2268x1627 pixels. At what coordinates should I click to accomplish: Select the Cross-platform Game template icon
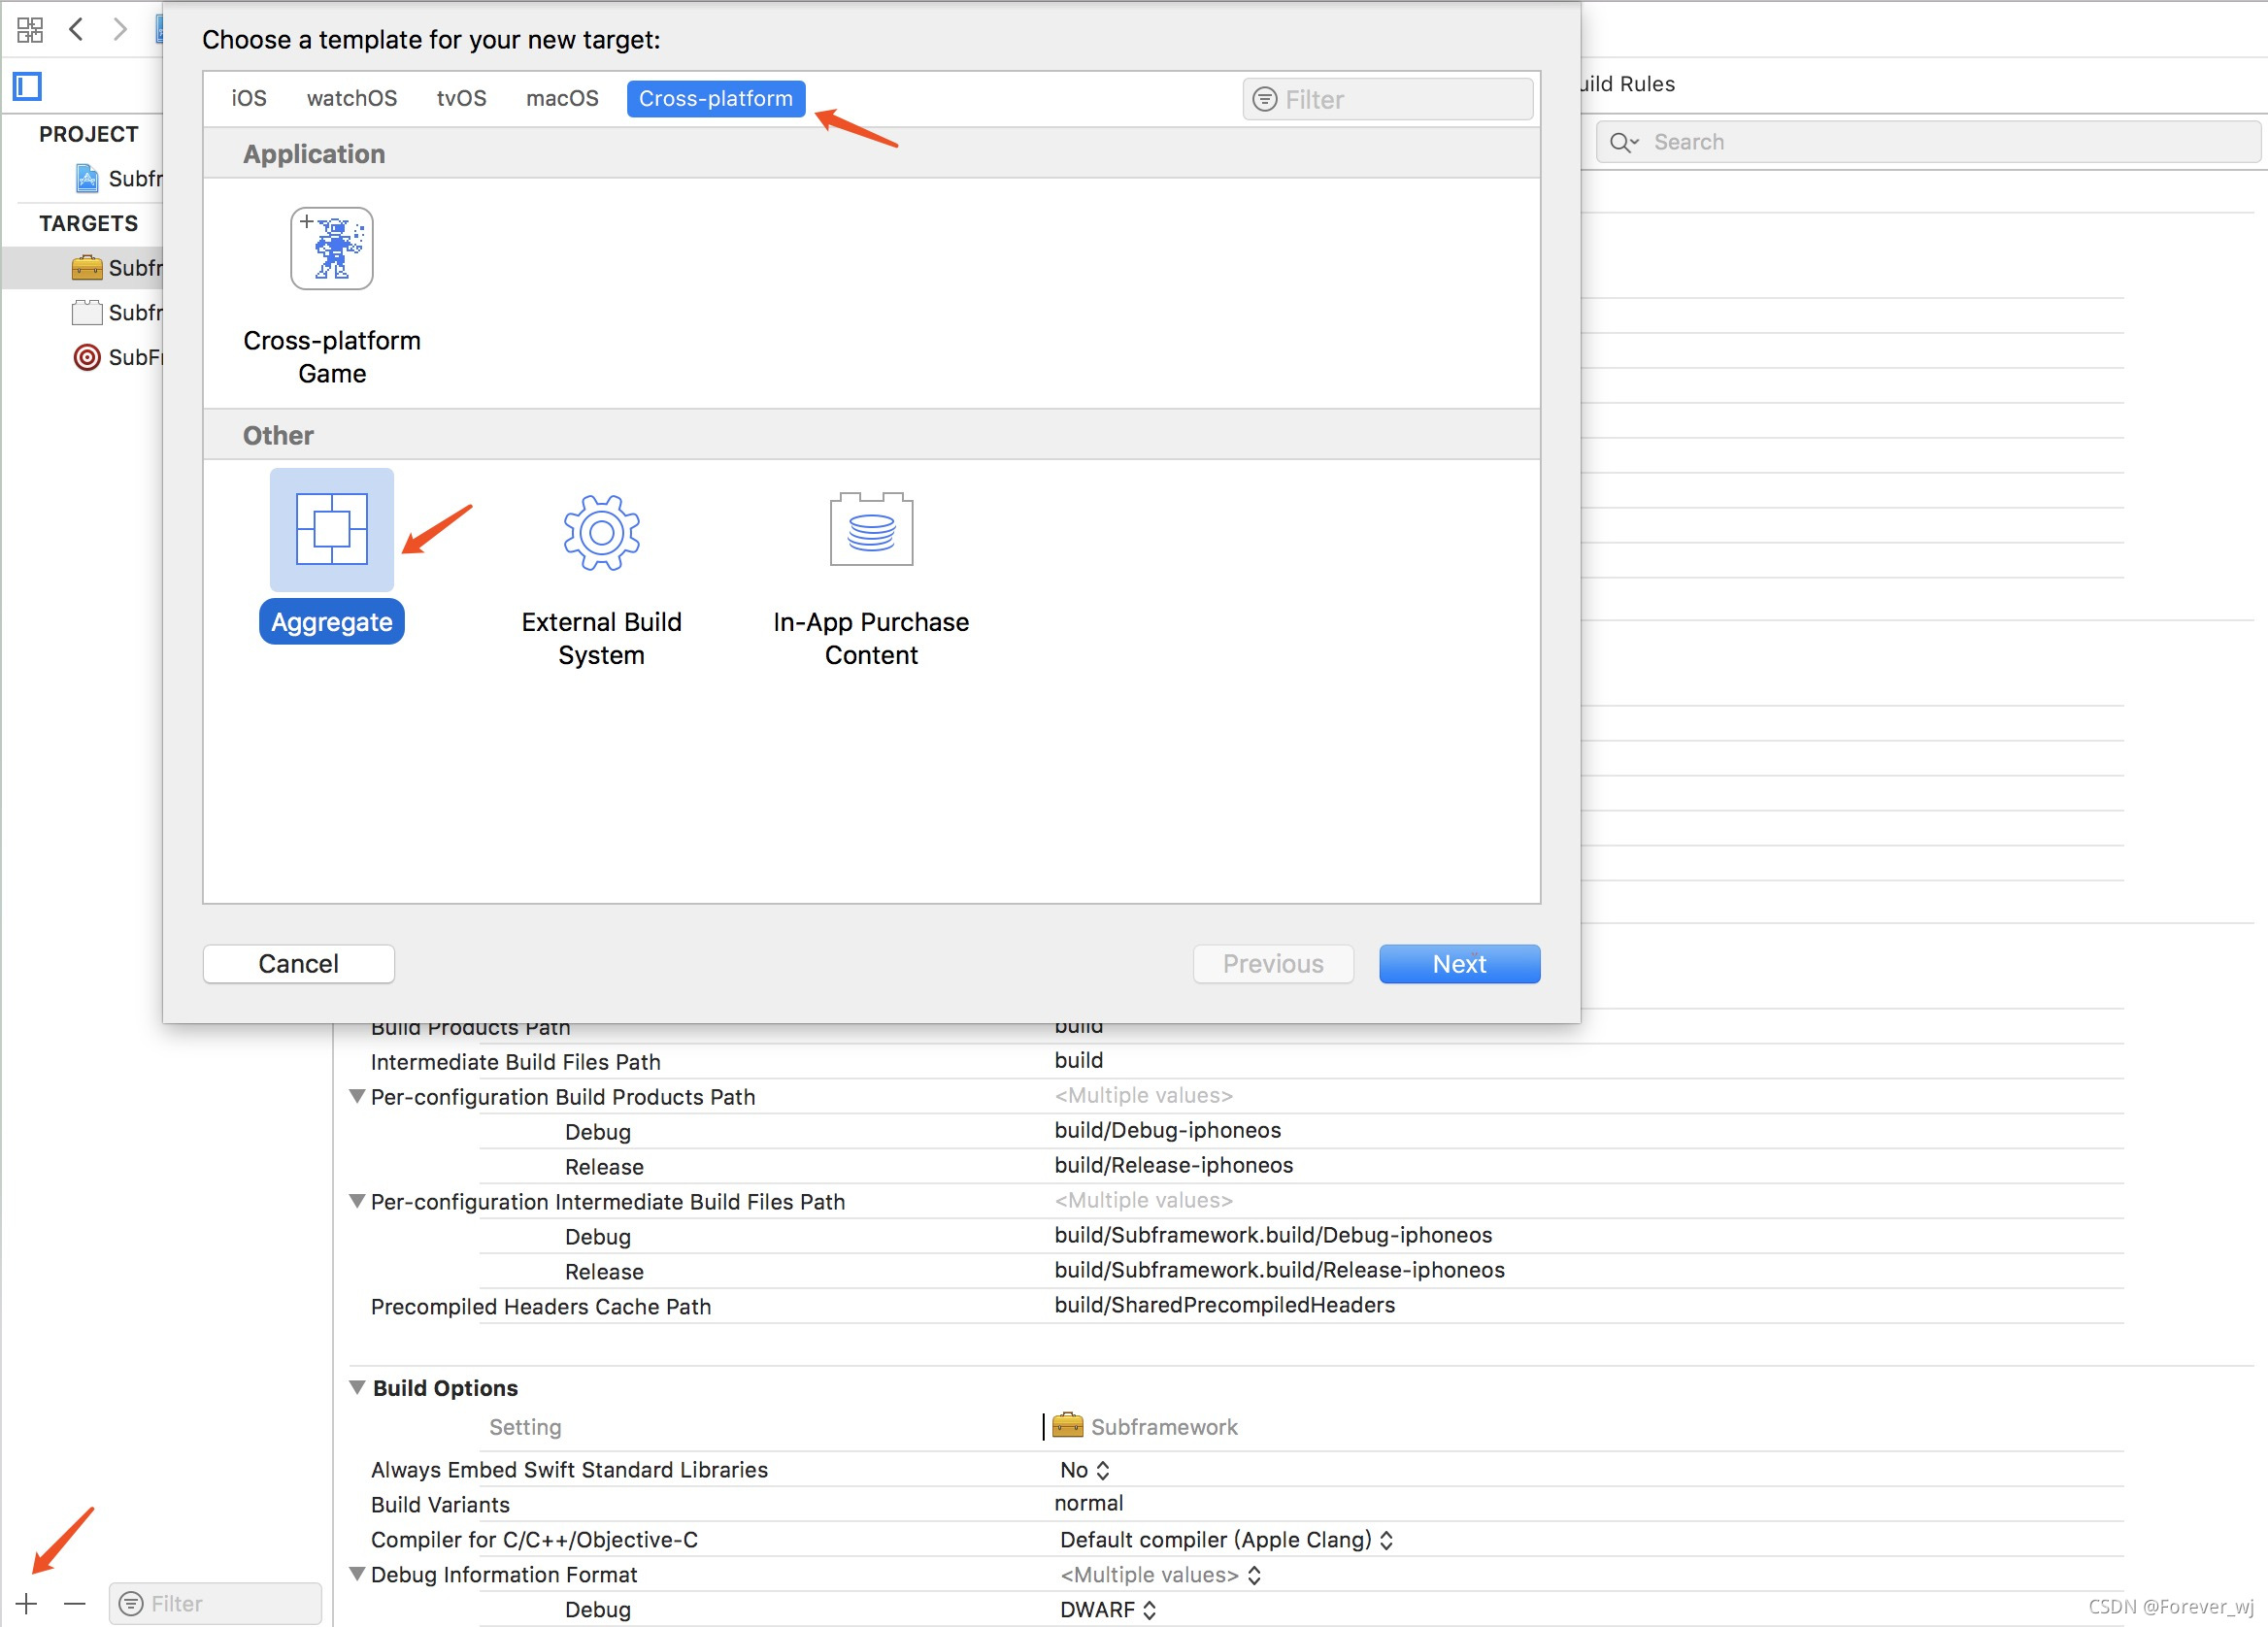point(331,249)
